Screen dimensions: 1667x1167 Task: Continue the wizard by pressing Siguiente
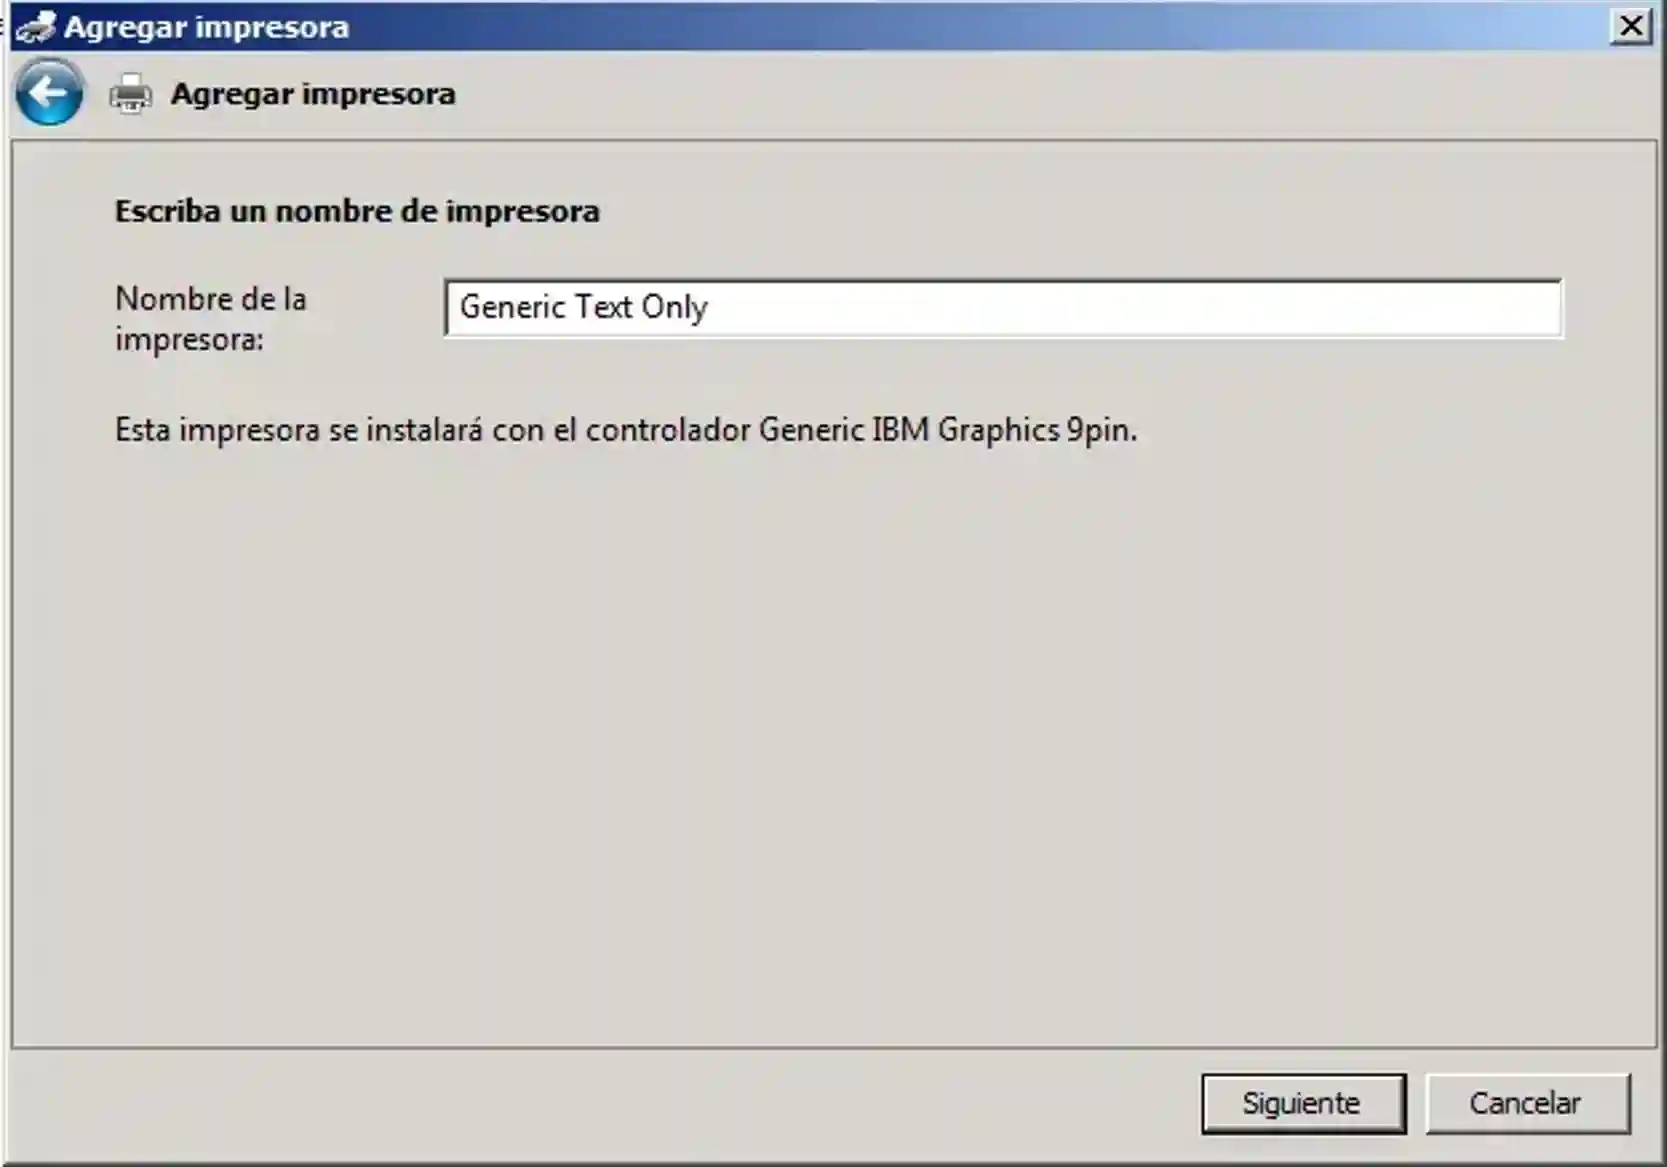(1301, 1103)
